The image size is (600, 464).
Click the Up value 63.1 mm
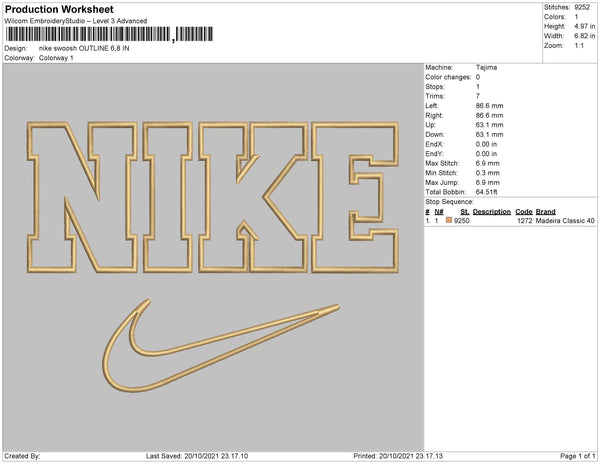(x=489, y=125)
